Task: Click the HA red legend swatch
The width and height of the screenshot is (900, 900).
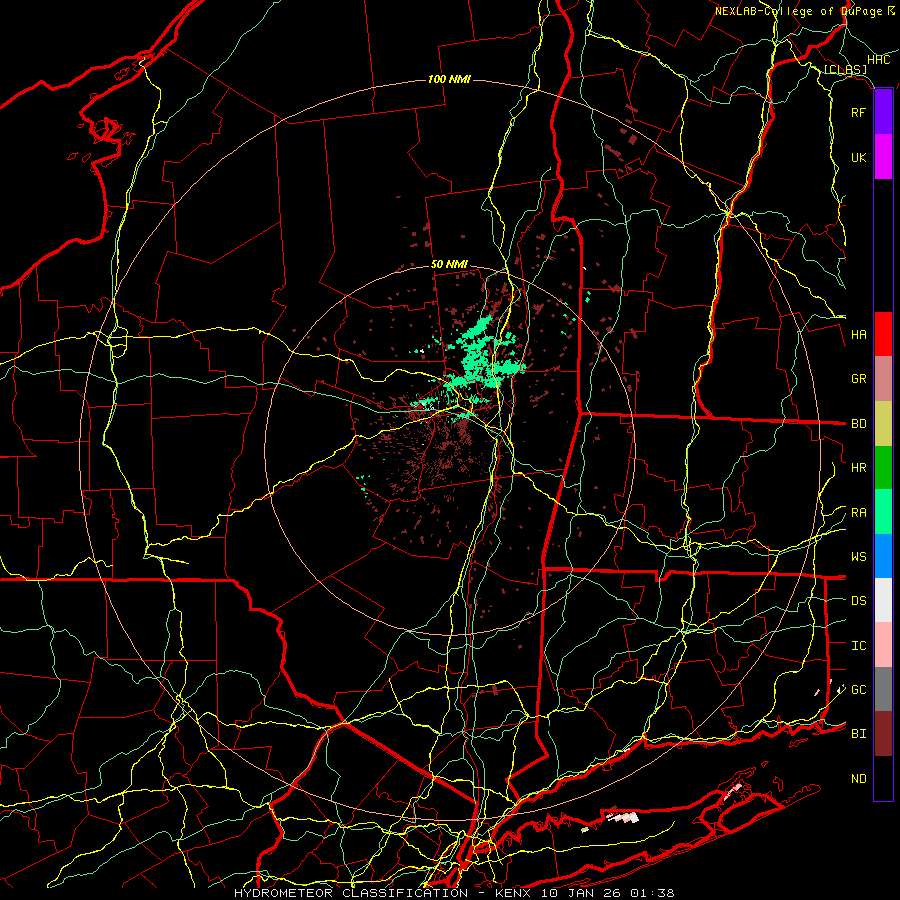Action: [x=883, y=334]
